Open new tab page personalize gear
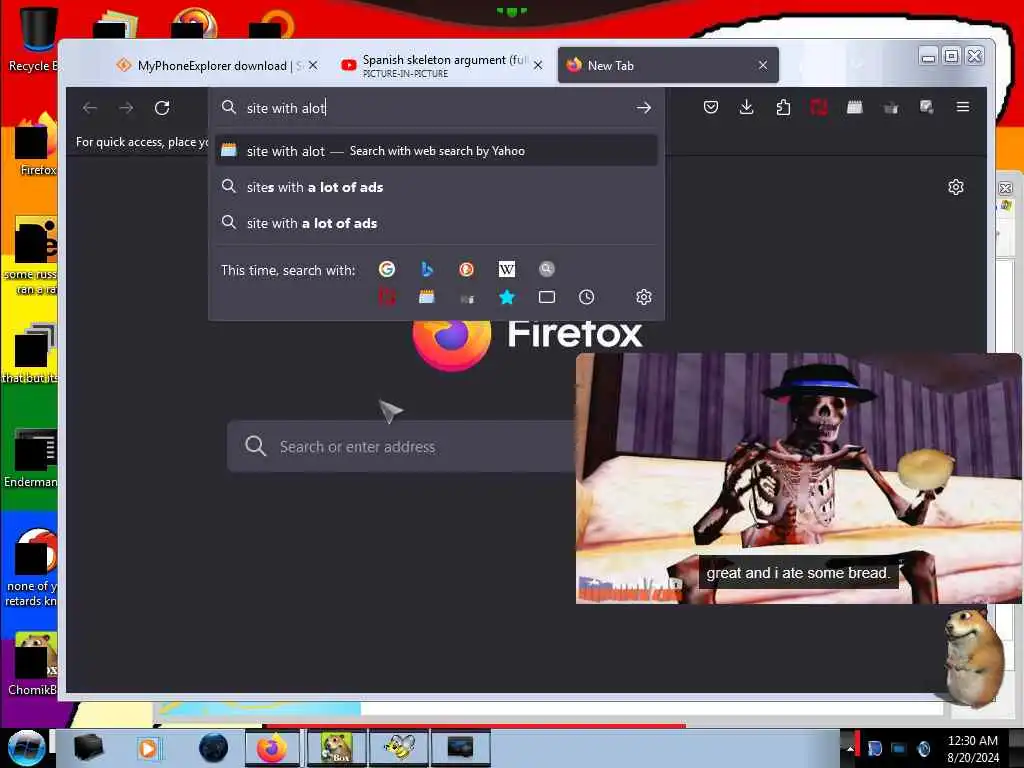1024x768 pixels. coord(955,187)
